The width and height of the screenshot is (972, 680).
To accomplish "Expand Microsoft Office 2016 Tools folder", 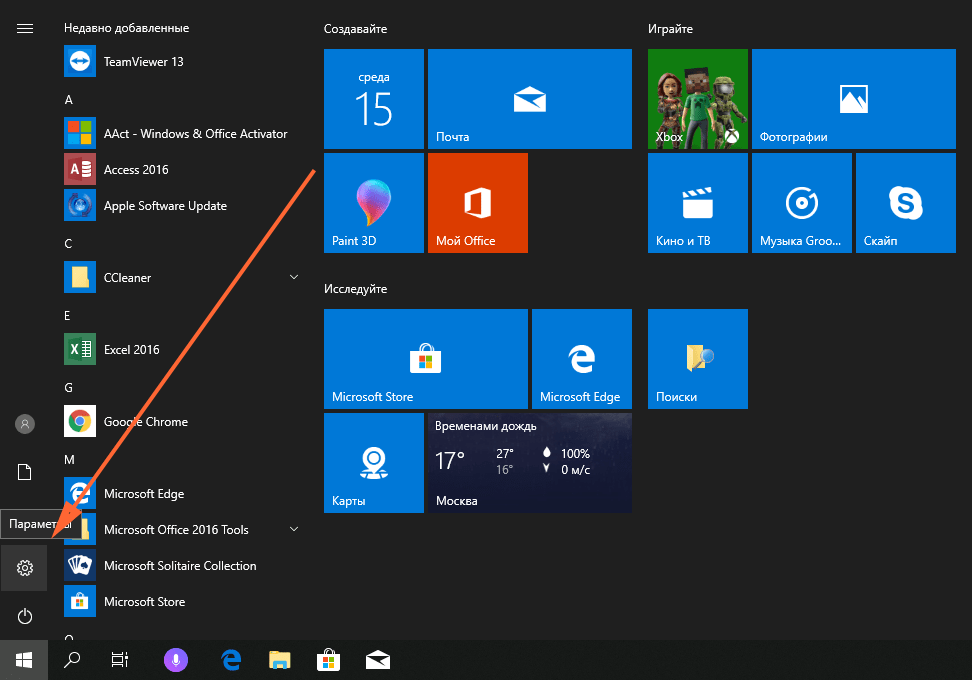I will point(294,529).
